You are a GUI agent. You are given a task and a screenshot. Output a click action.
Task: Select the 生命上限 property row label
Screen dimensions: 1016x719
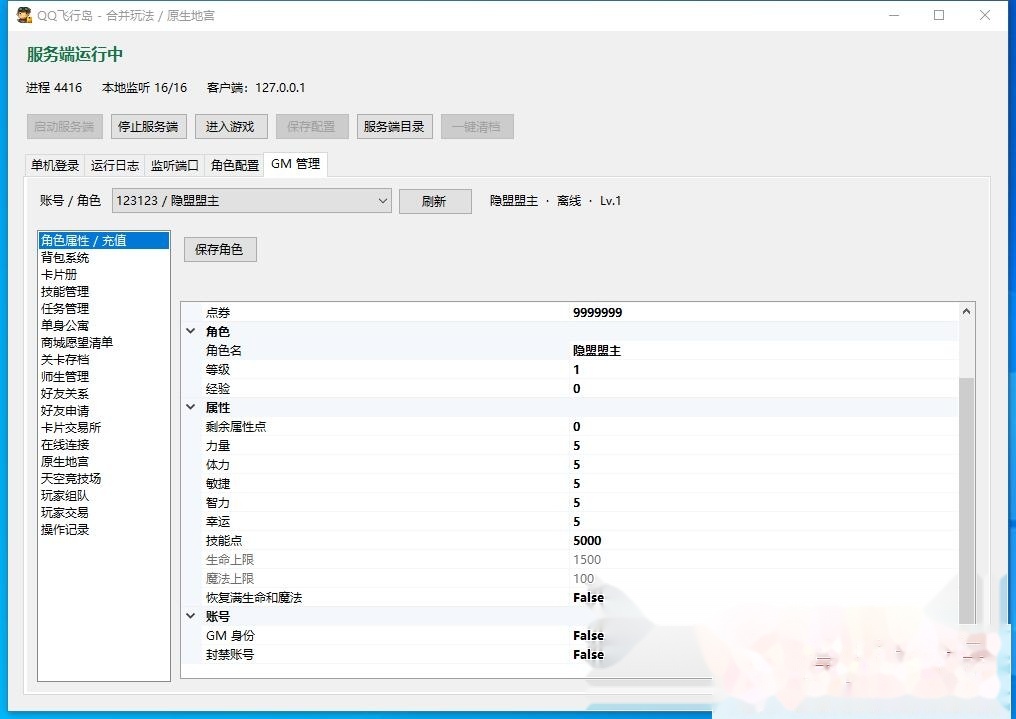pyautogui.click(x=230, y=559)
